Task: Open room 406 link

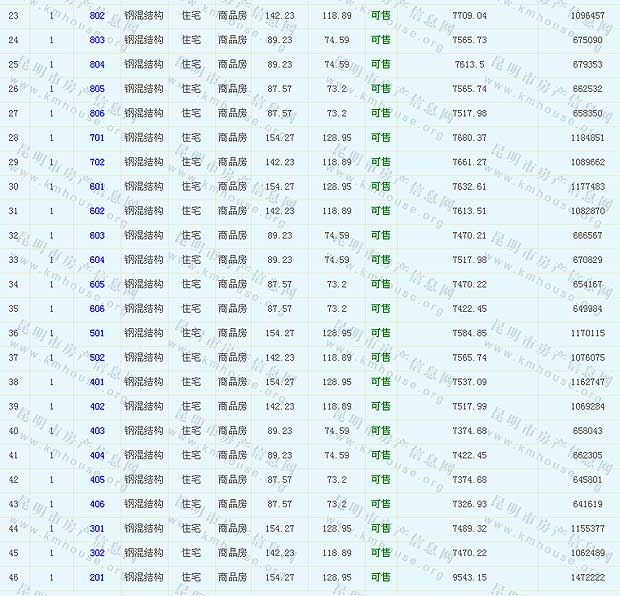Action: (x=97, y=504)
